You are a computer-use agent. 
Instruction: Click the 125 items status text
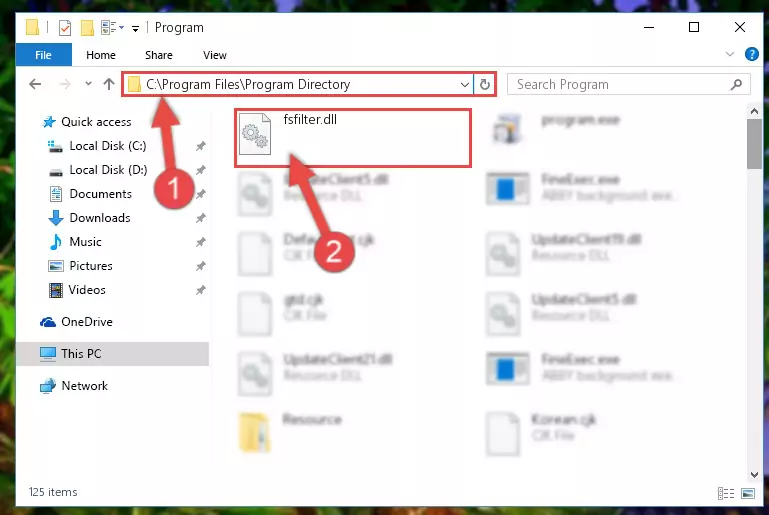click(x=53, y=492)
